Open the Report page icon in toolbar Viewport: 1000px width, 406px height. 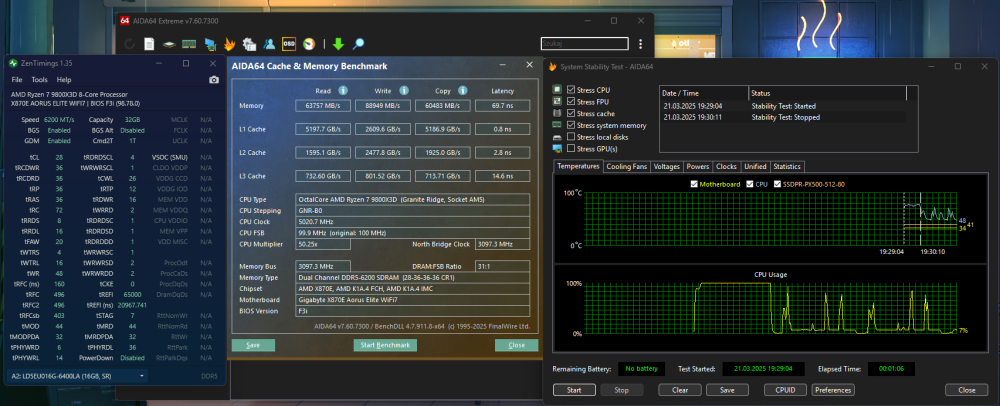pyautogui.click(x=147, y=43)
